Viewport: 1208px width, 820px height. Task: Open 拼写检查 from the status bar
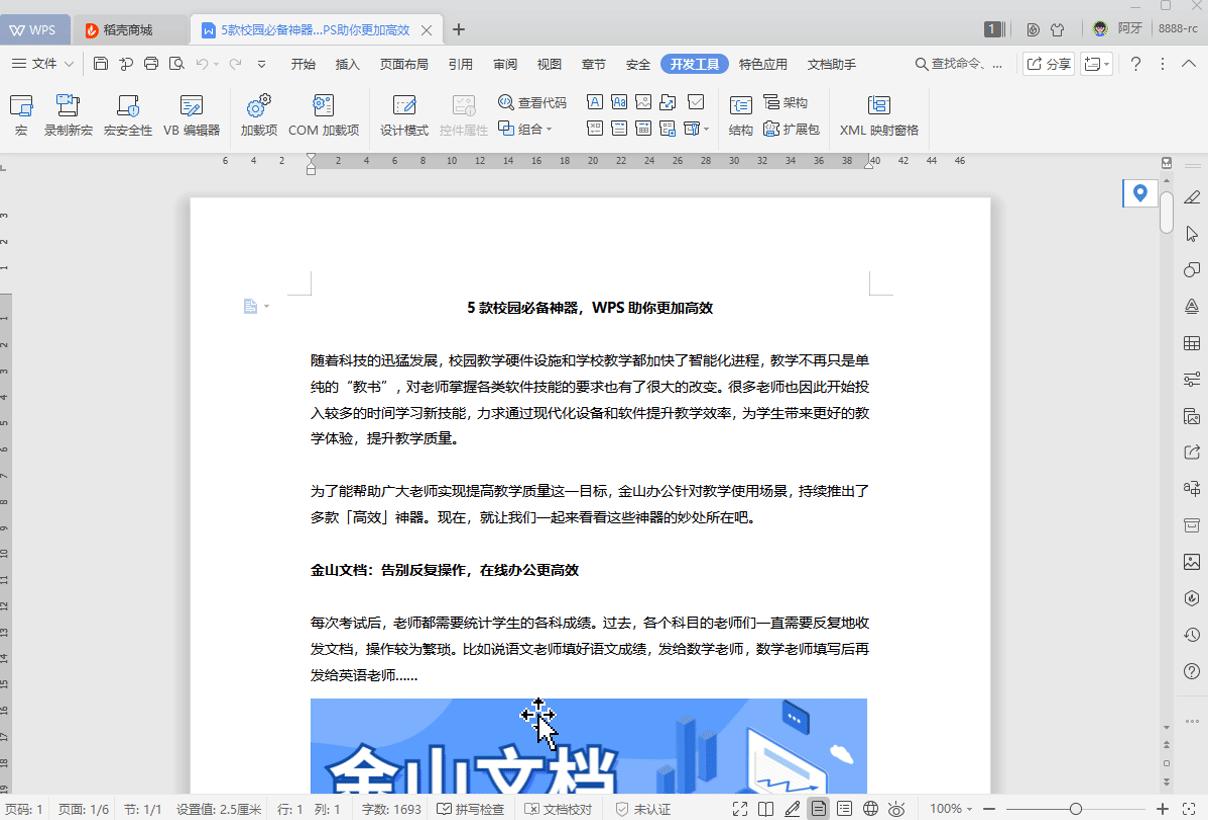pos(470,809)
